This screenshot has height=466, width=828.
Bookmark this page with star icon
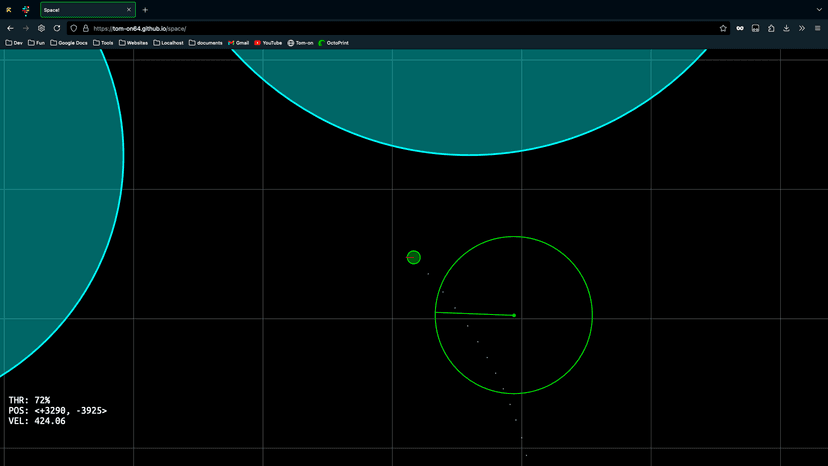coord(723,28)
